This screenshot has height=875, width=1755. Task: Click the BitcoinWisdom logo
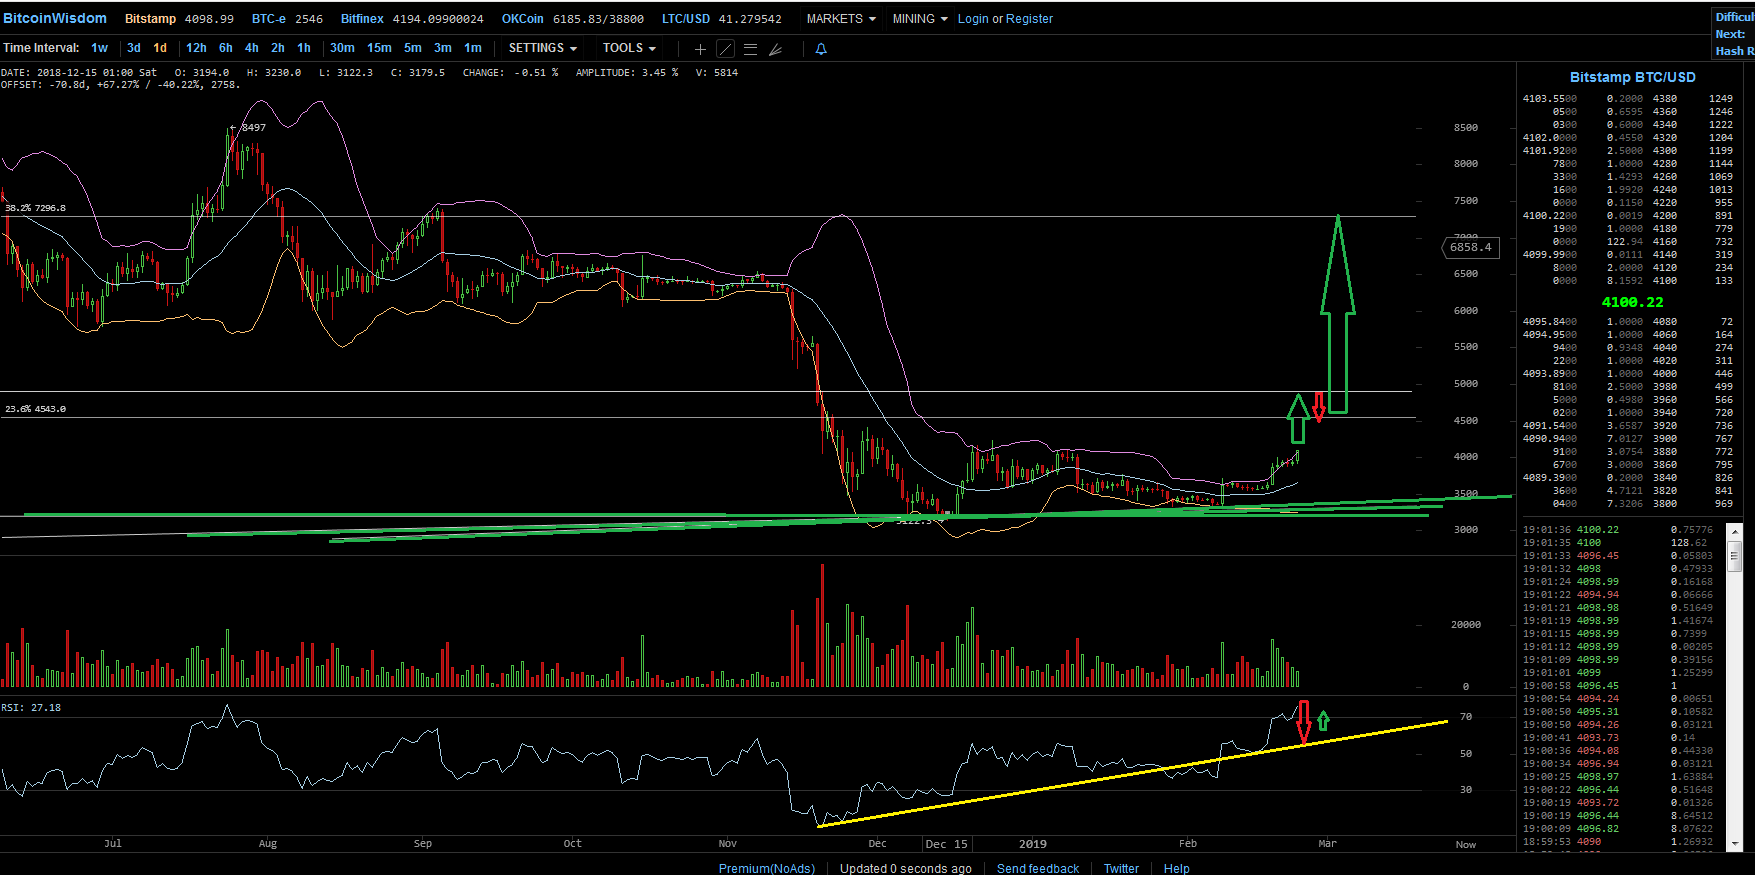(x=55, y=18)
